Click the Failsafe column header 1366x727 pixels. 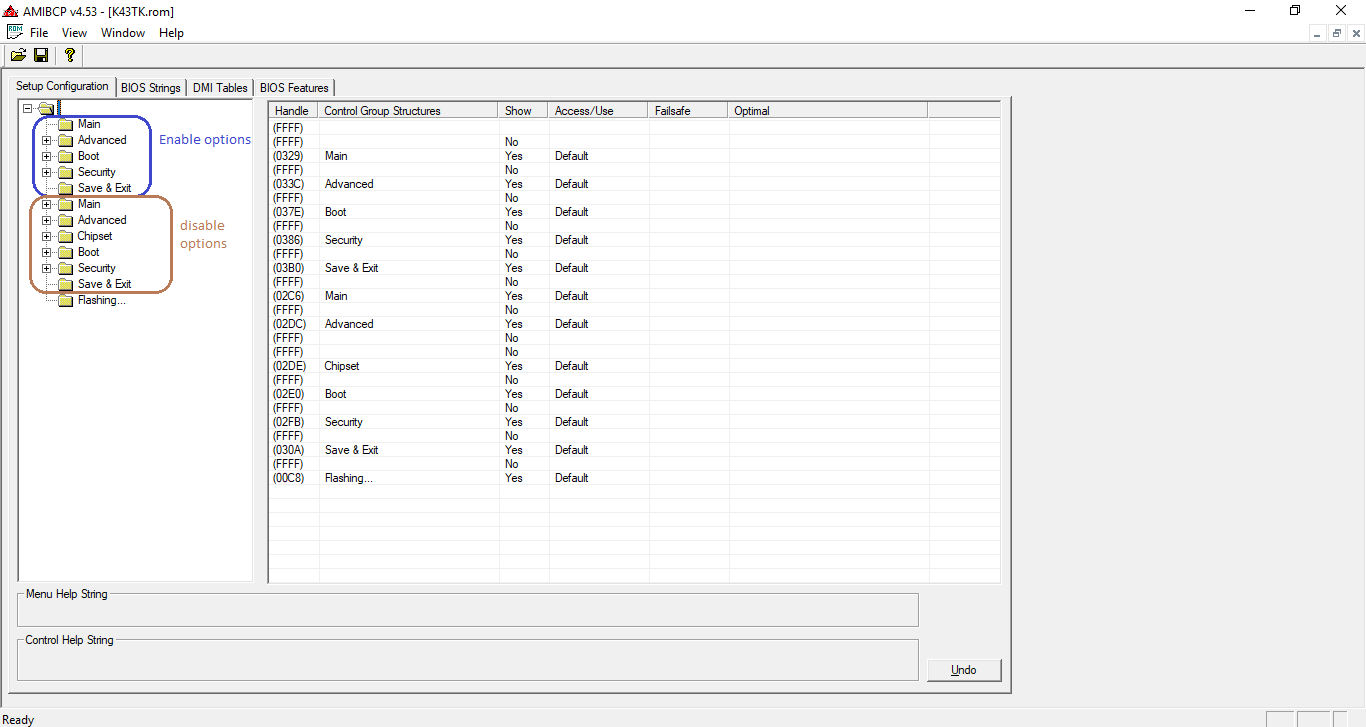pyautogui.click(x=689, y=110)
